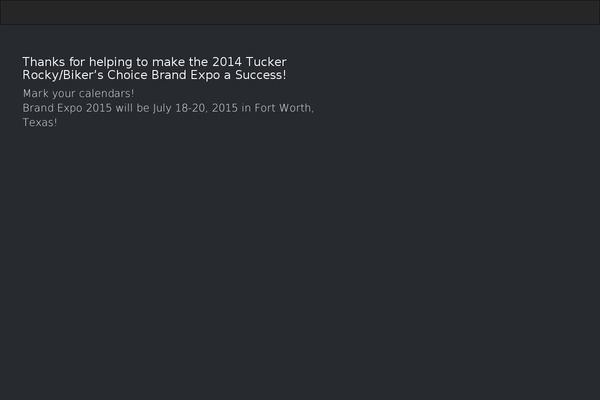This screenshot has height=400, width=600.
Task: Click "Fort Worth," location text
Action: click(284, 108)
